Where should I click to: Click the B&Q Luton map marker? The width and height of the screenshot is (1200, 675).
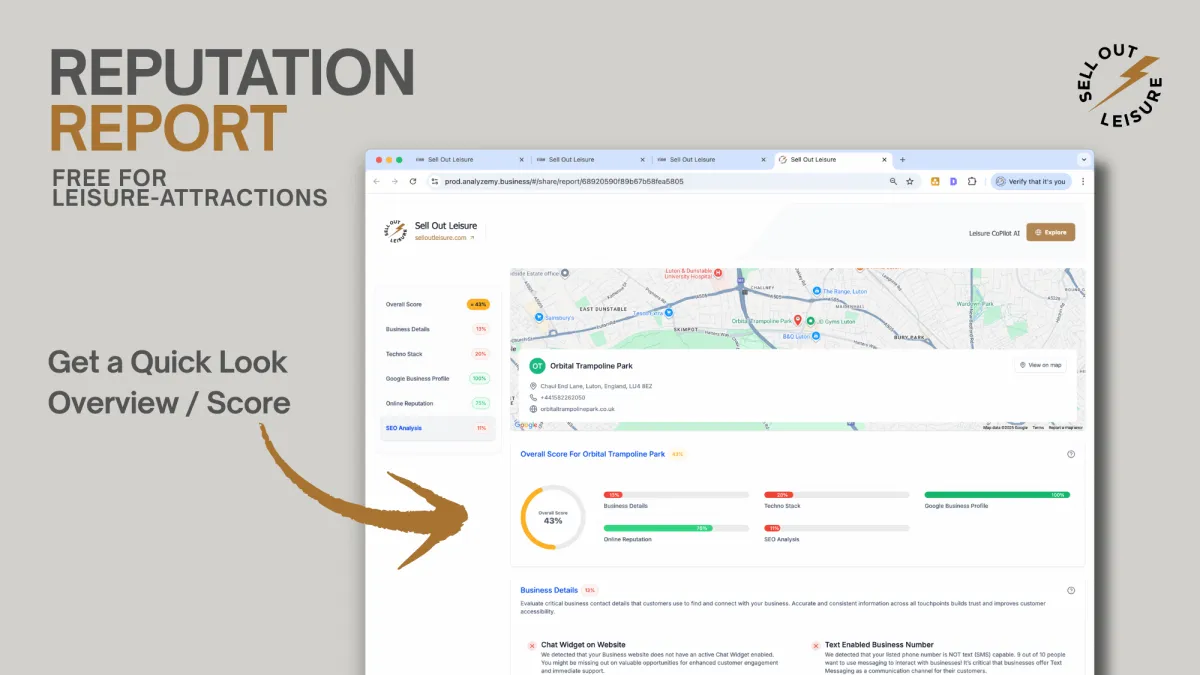tap(816, 337)
